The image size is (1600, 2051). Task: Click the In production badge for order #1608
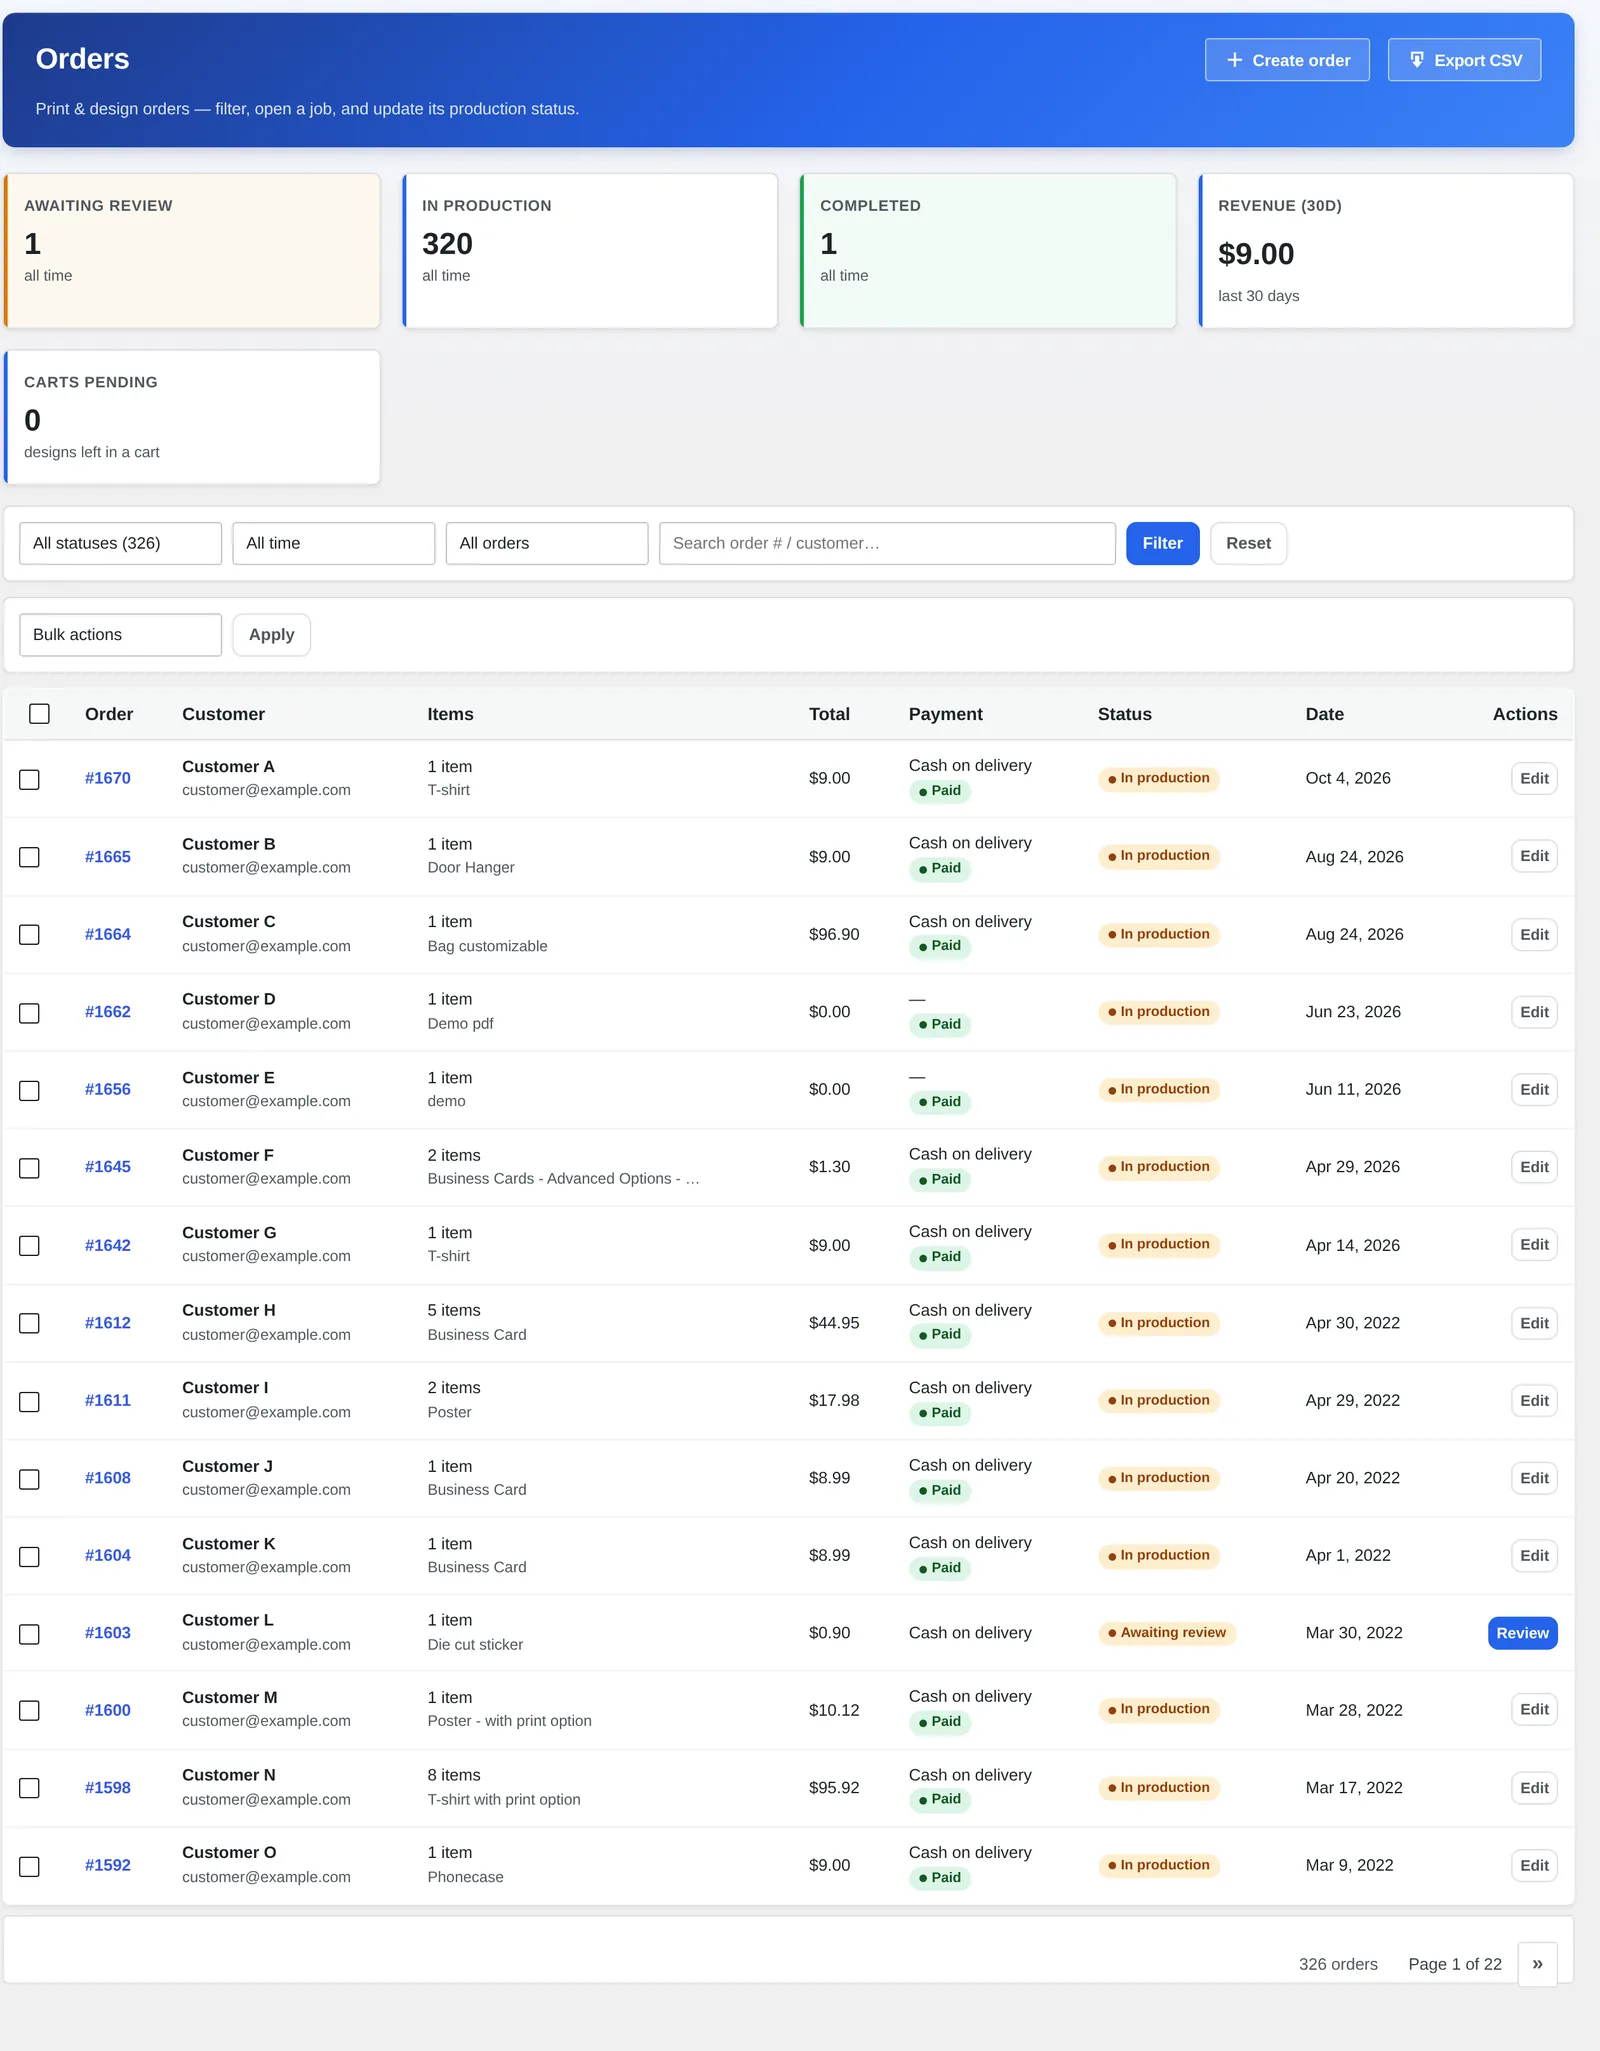(x=1159, y=1478)
